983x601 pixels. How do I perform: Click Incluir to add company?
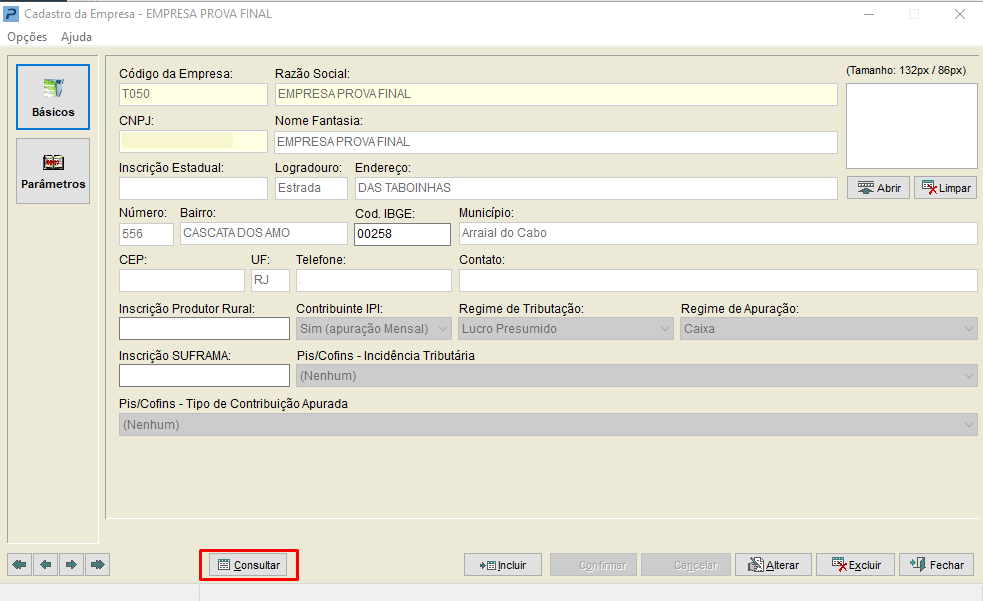click(x=502, y=565)
